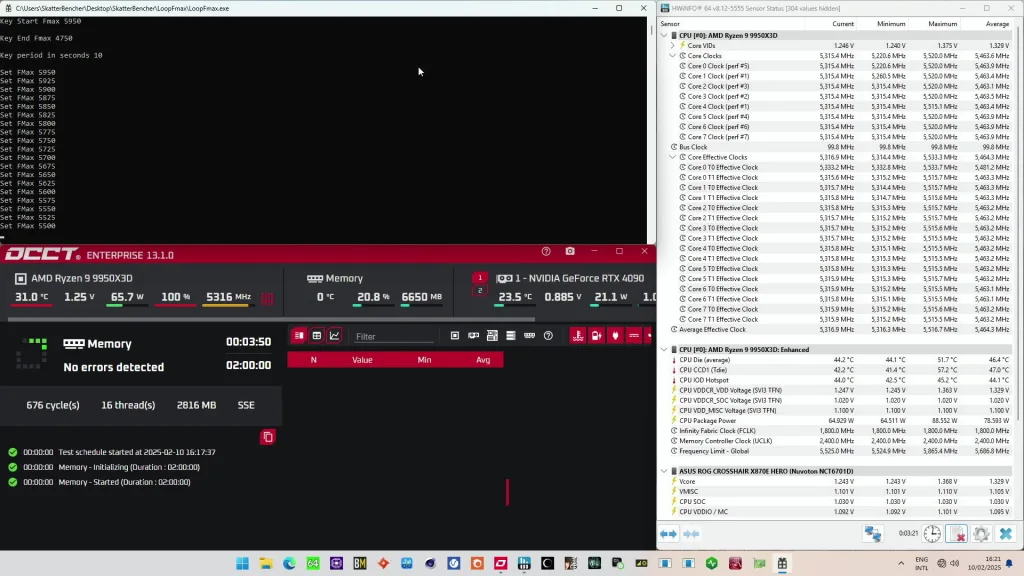This screenshot has width=1024, height=576.
Task: Toggle the temperature sensor type filter
Action: tap(578, 336)
